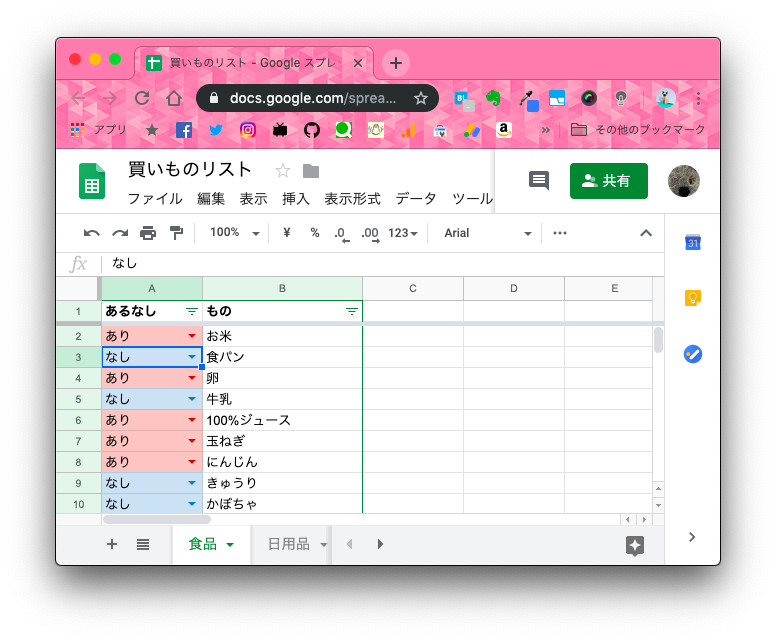Open 表示形式 menu
Screen dimensions: 776x639
[352, 199]
